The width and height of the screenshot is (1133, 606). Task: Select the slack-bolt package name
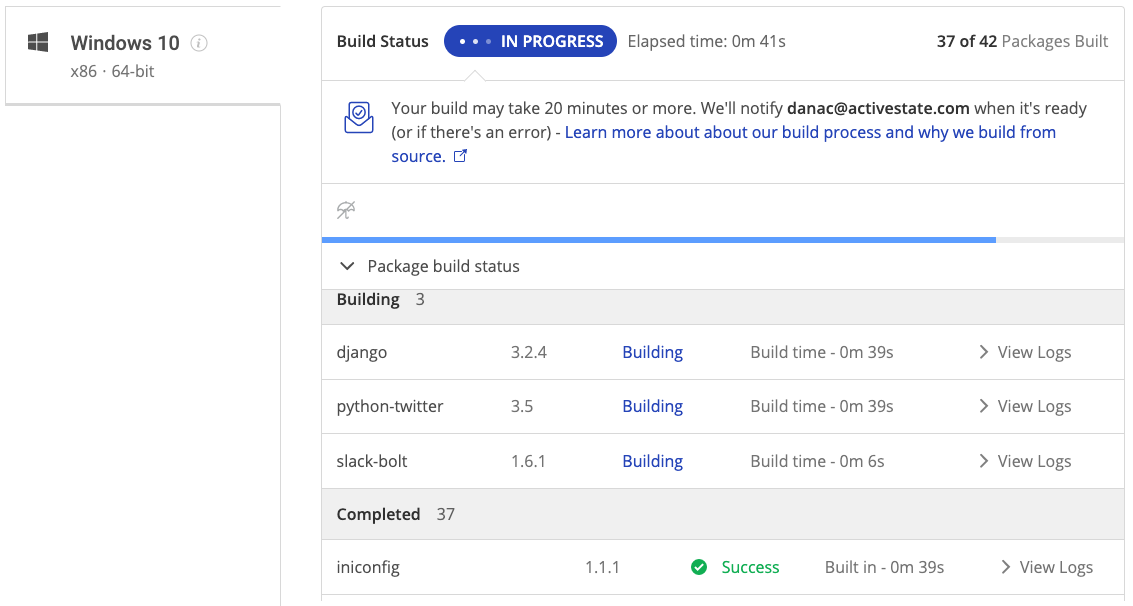[x=372, y=462]
